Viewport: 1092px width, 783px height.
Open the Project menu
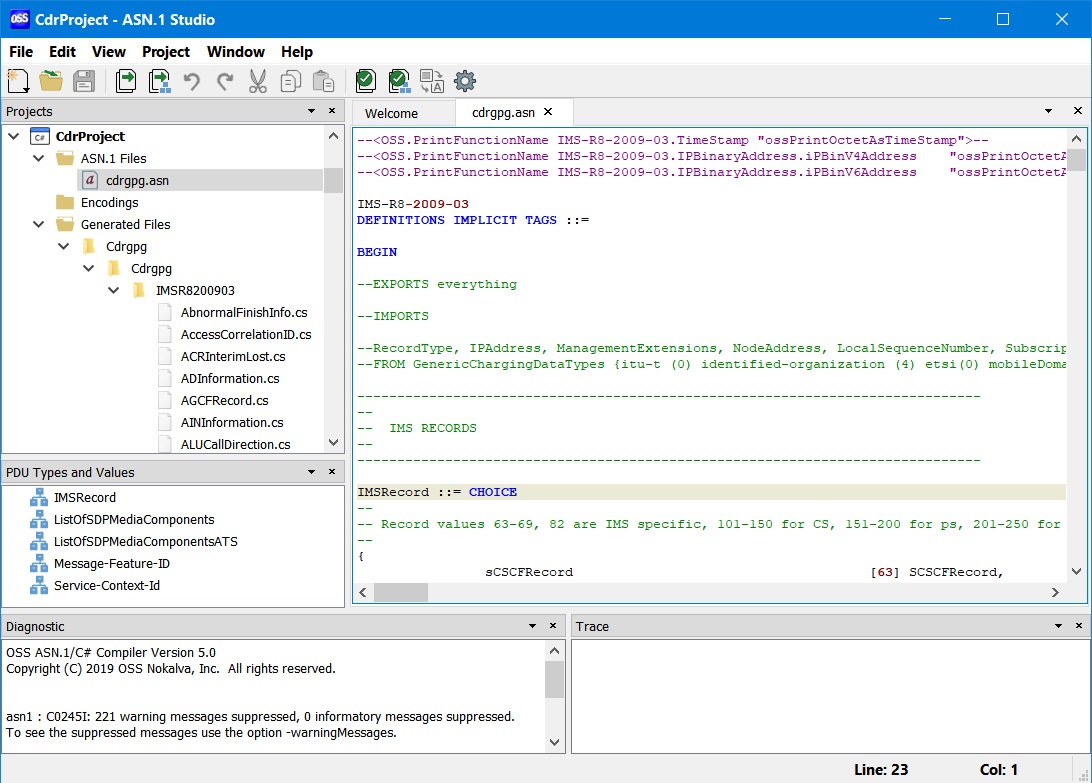166,52
